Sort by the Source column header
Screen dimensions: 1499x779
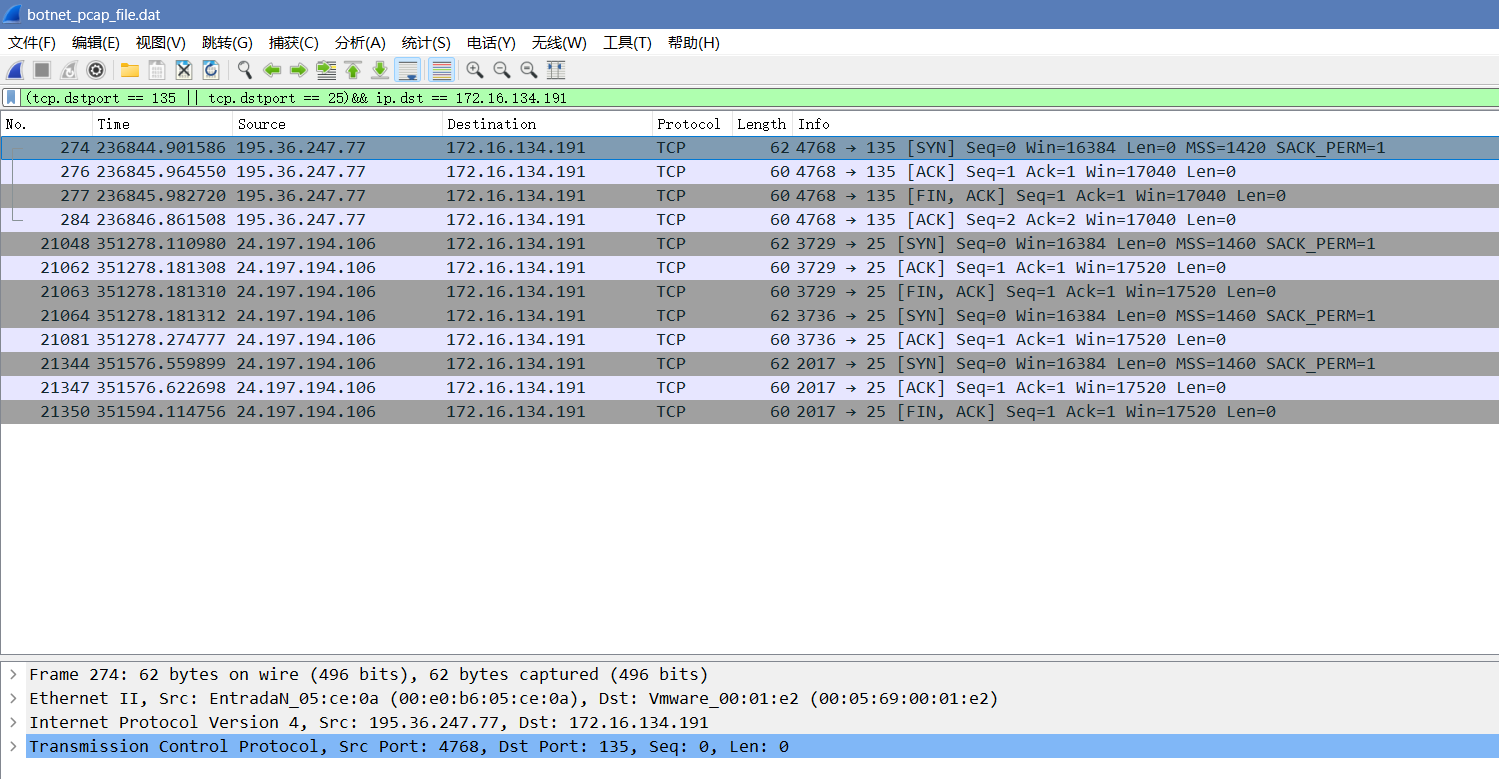[x=338, y=124]
